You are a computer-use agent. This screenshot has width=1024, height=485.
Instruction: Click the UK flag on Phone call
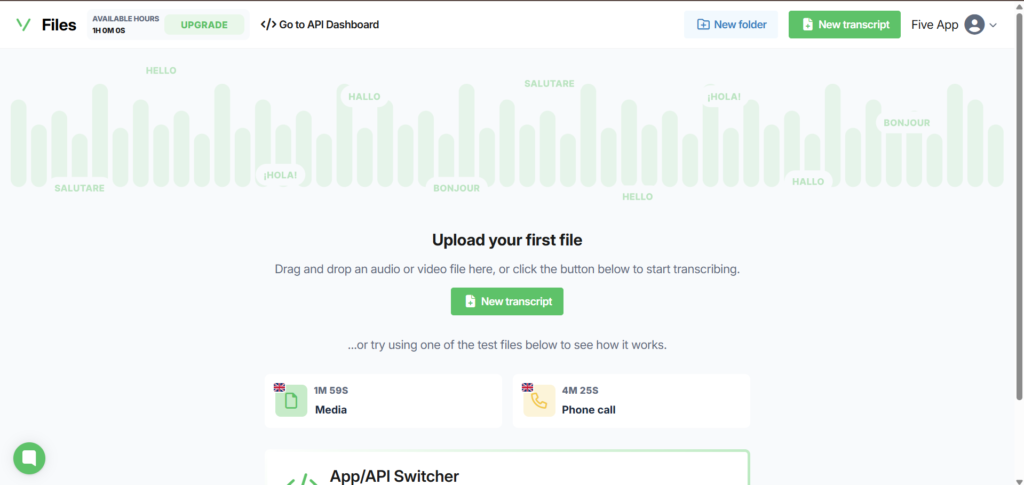[527, 387]
